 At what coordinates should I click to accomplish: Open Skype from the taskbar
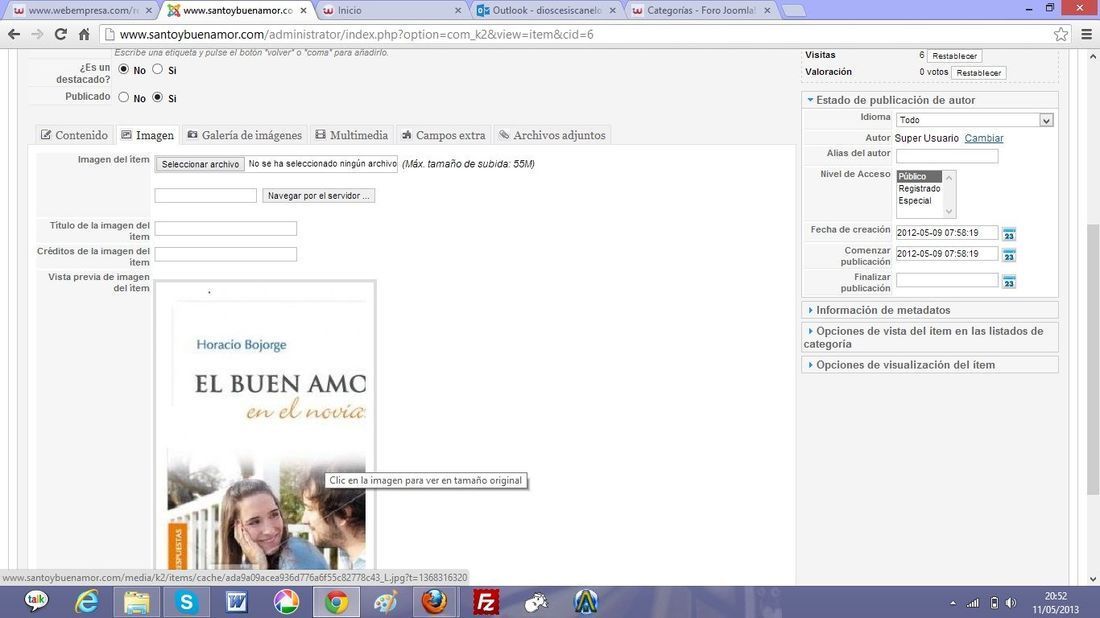click(187, 602)
